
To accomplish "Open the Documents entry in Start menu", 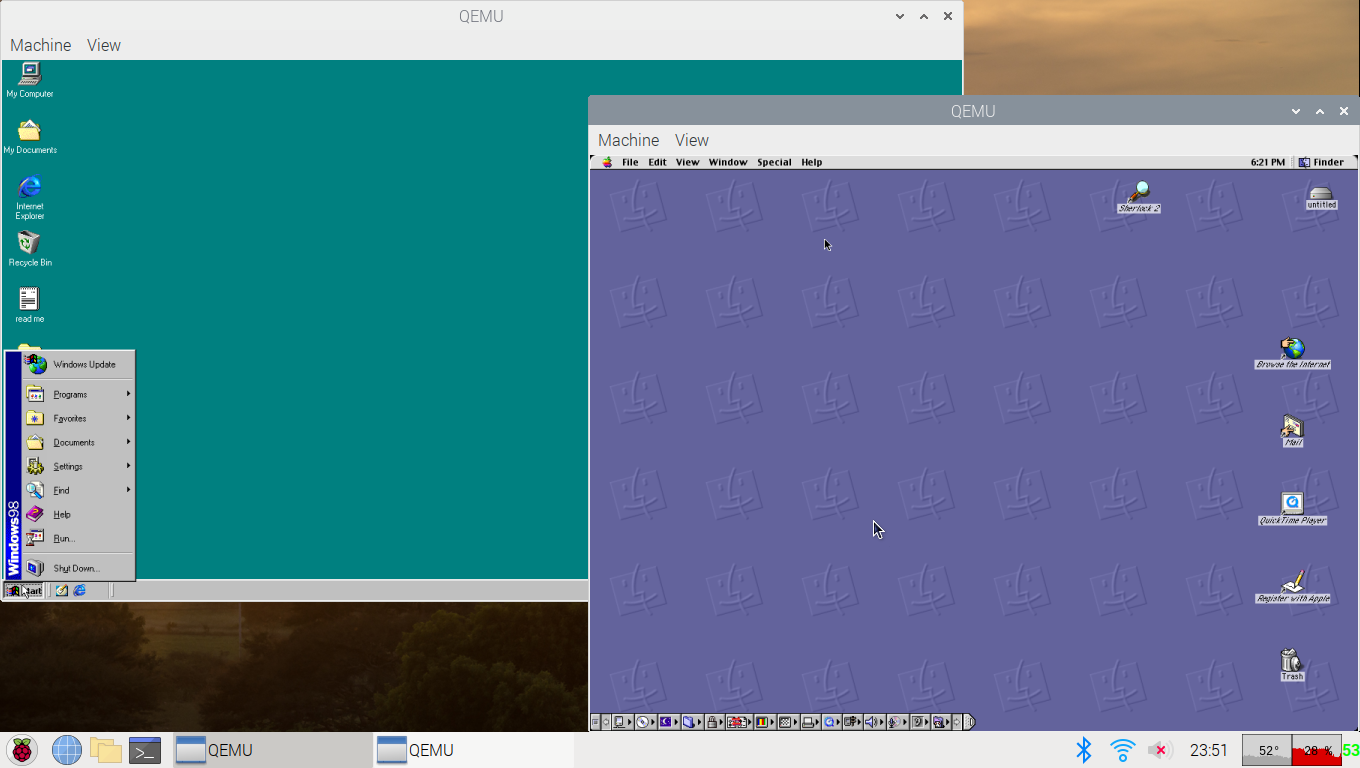I will coord(78,442).
